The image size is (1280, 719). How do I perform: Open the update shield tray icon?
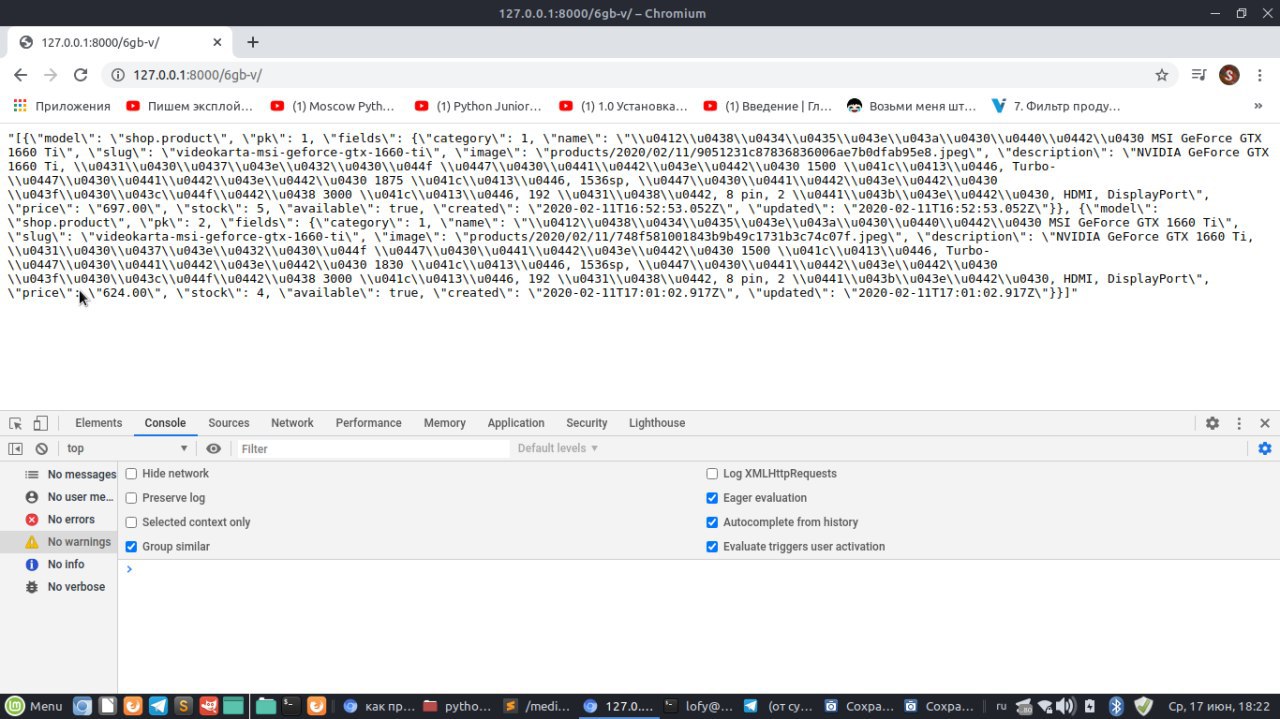click(1143, 706)
